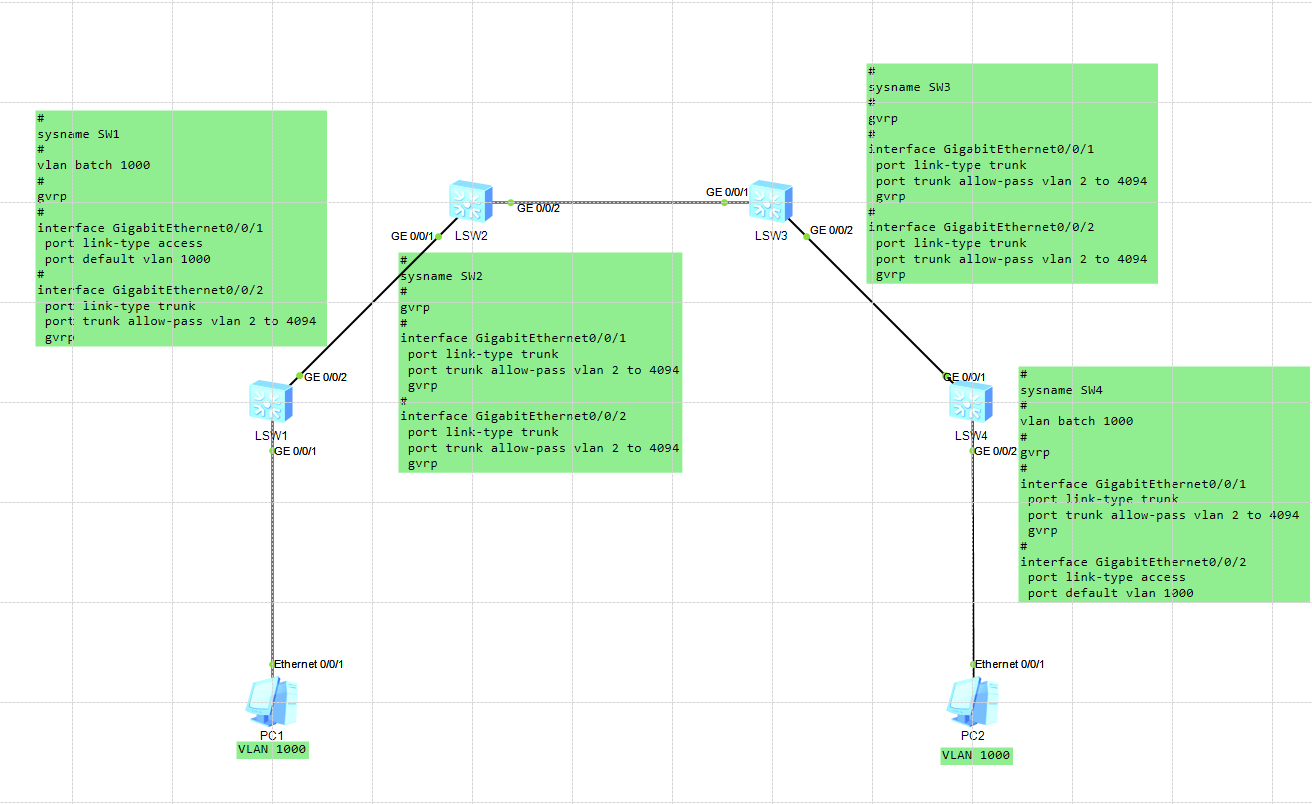
Task: Click the green link indicator on GE 0/0/2 of LSW2
Action: 511,201
